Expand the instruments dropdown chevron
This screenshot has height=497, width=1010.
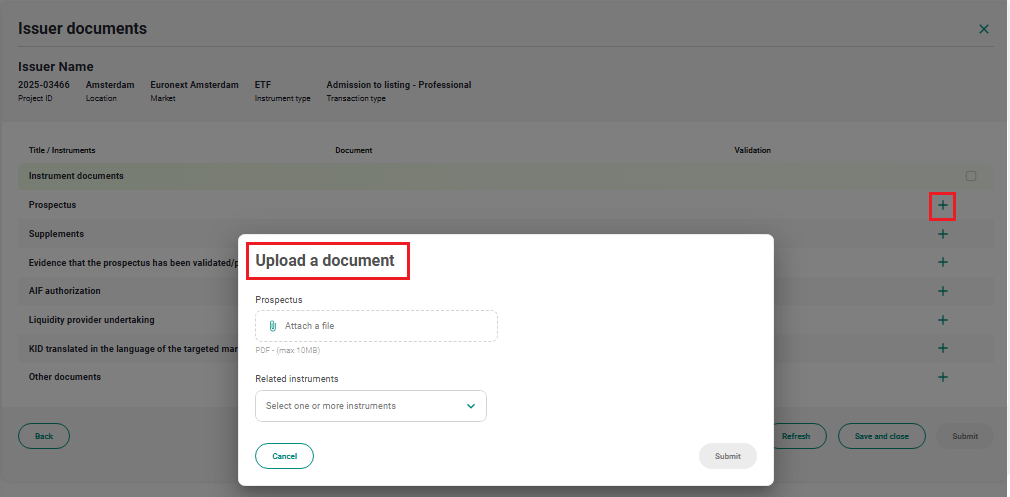[x=471, y=406]
